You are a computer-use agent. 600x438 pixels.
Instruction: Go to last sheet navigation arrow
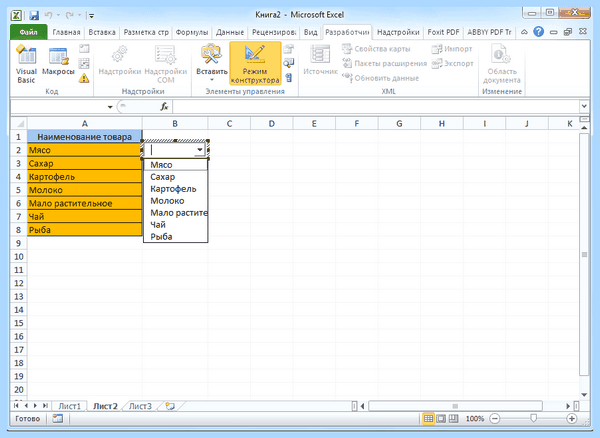tap(45, 405)
